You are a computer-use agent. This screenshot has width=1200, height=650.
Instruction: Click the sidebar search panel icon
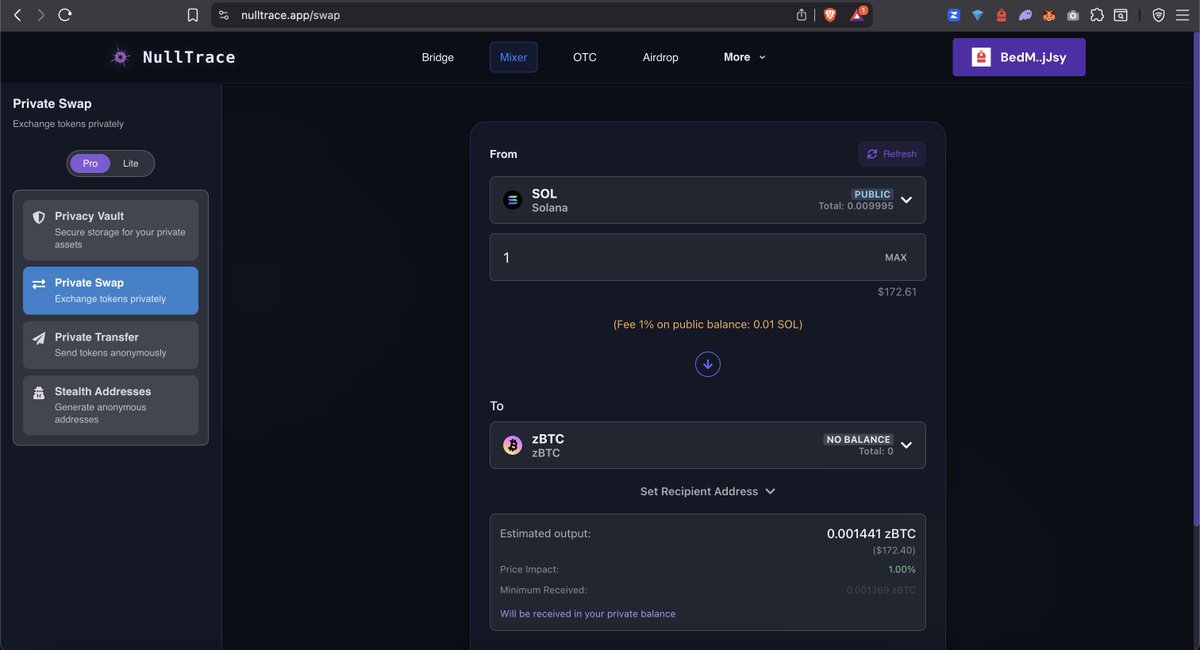click(x=1121, y=15)
